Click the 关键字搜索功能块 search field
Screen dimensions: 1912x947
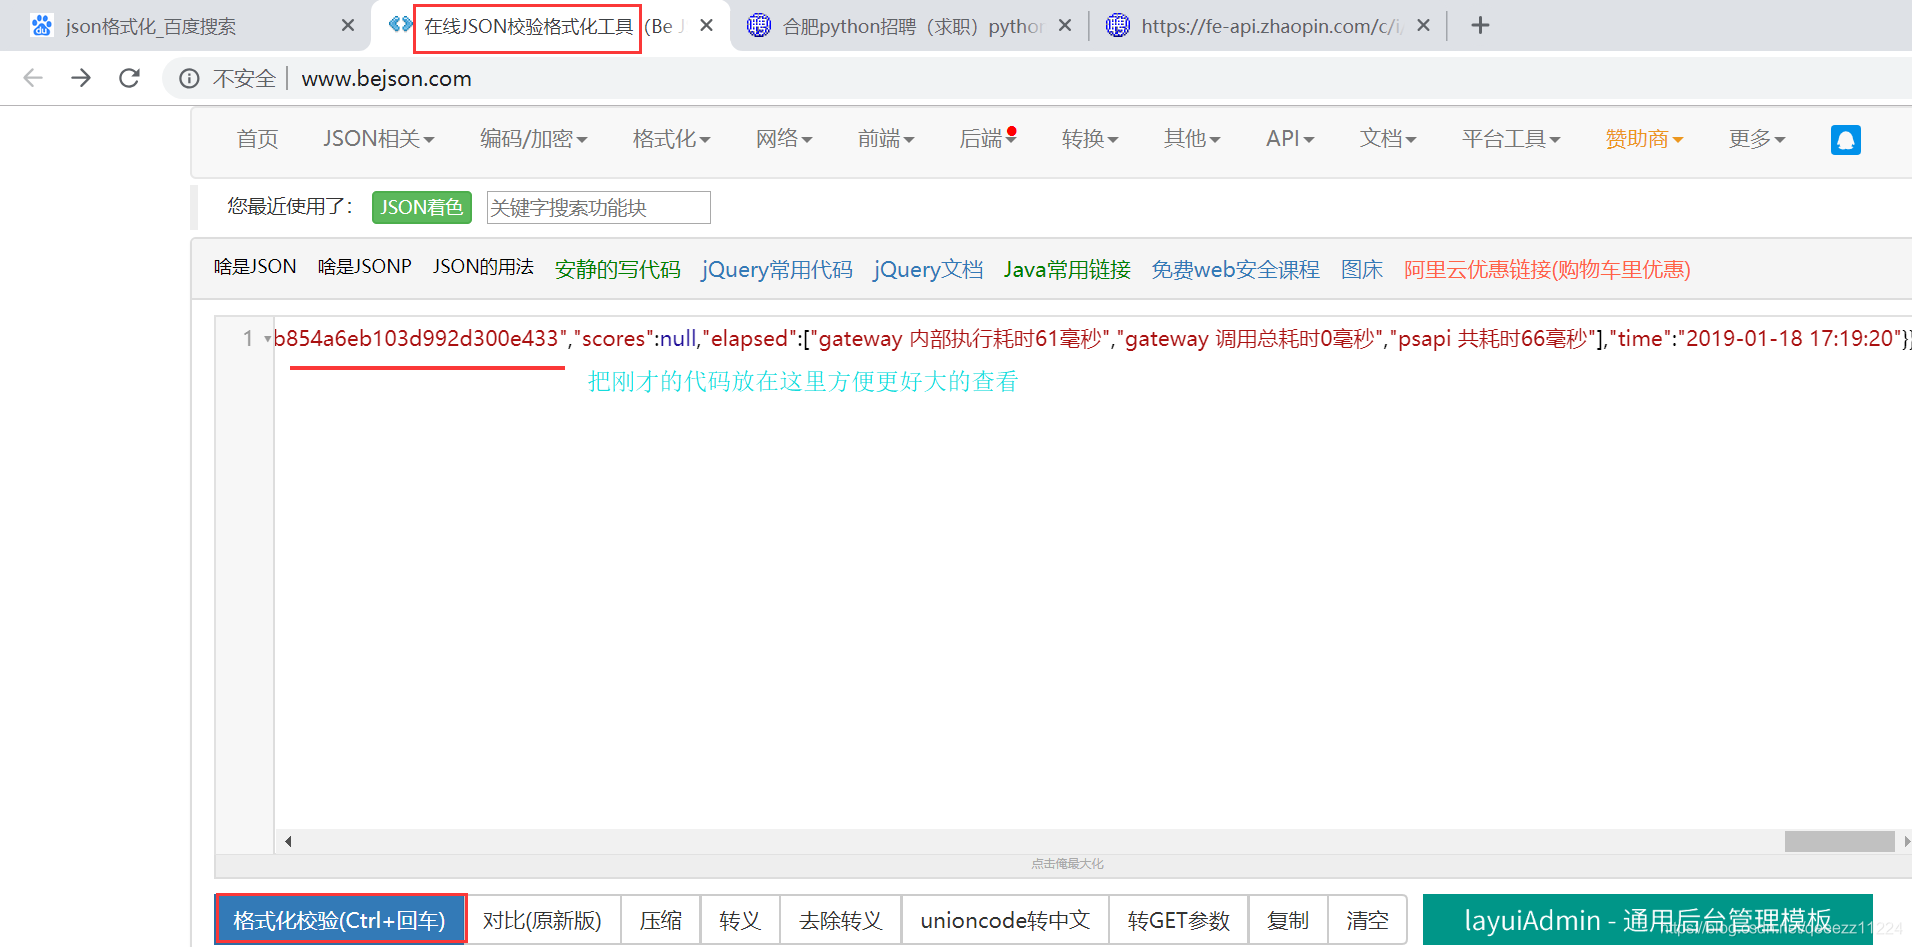pos(598,207)
